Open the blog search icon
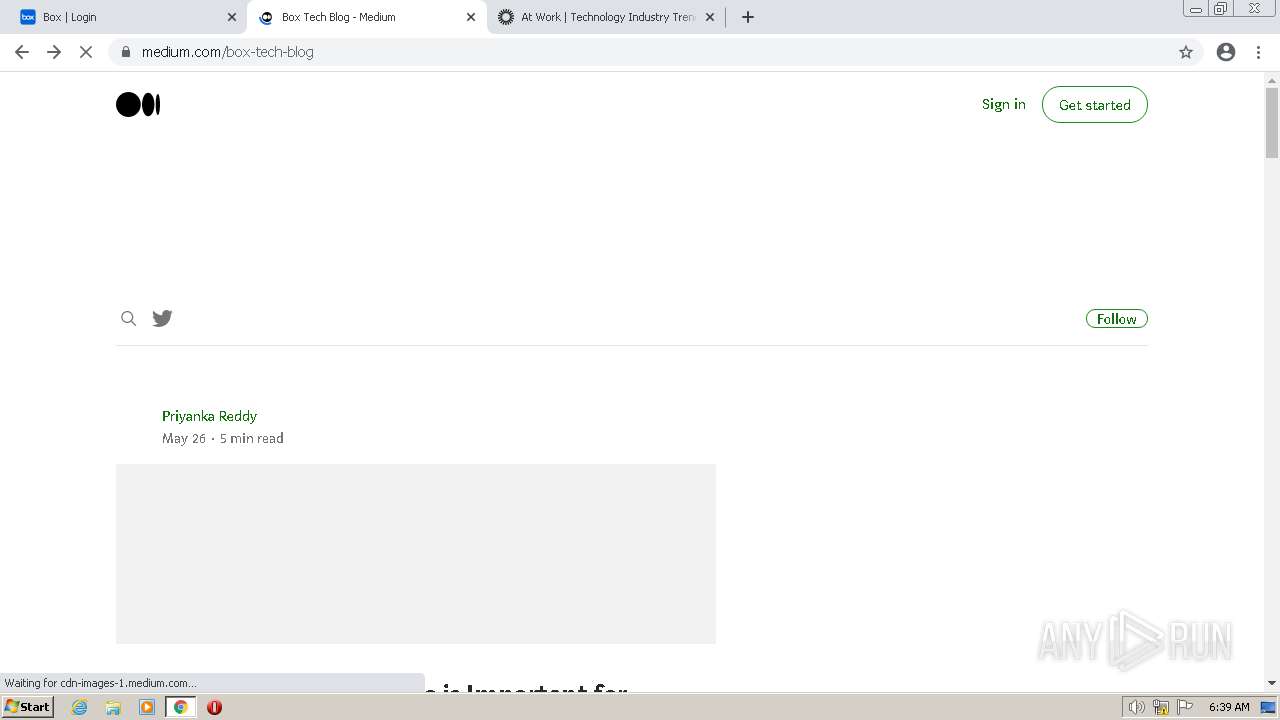 (128, 319)
